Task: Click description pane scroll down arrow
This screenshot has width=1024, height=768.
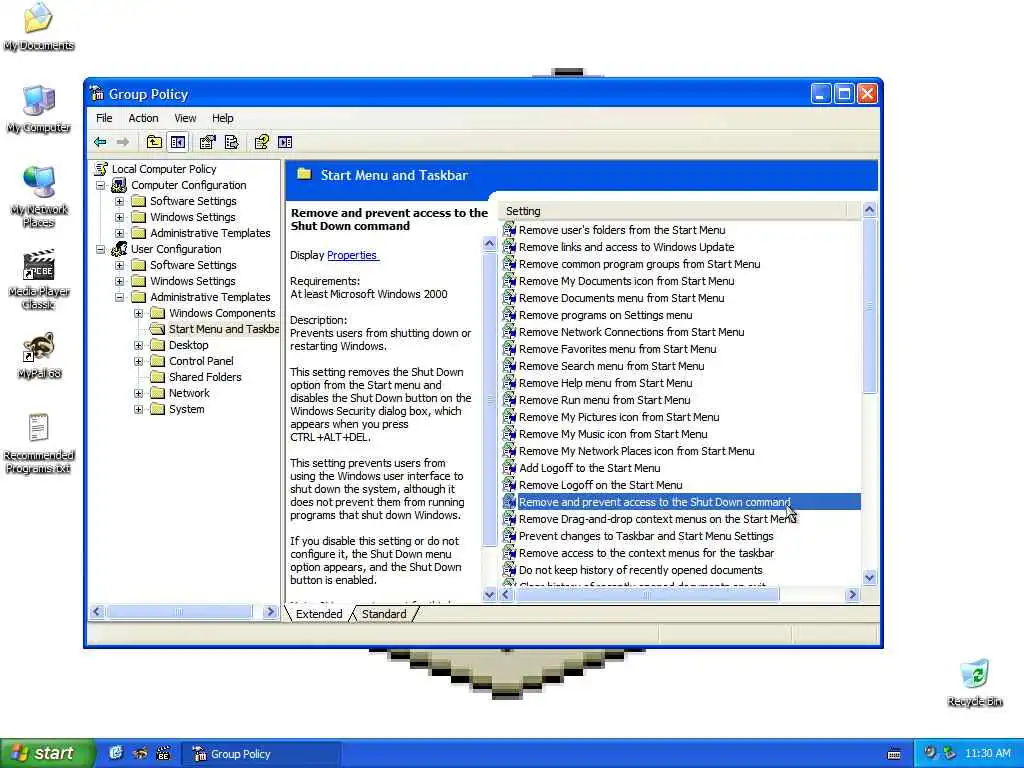Action: pos(489,594)
